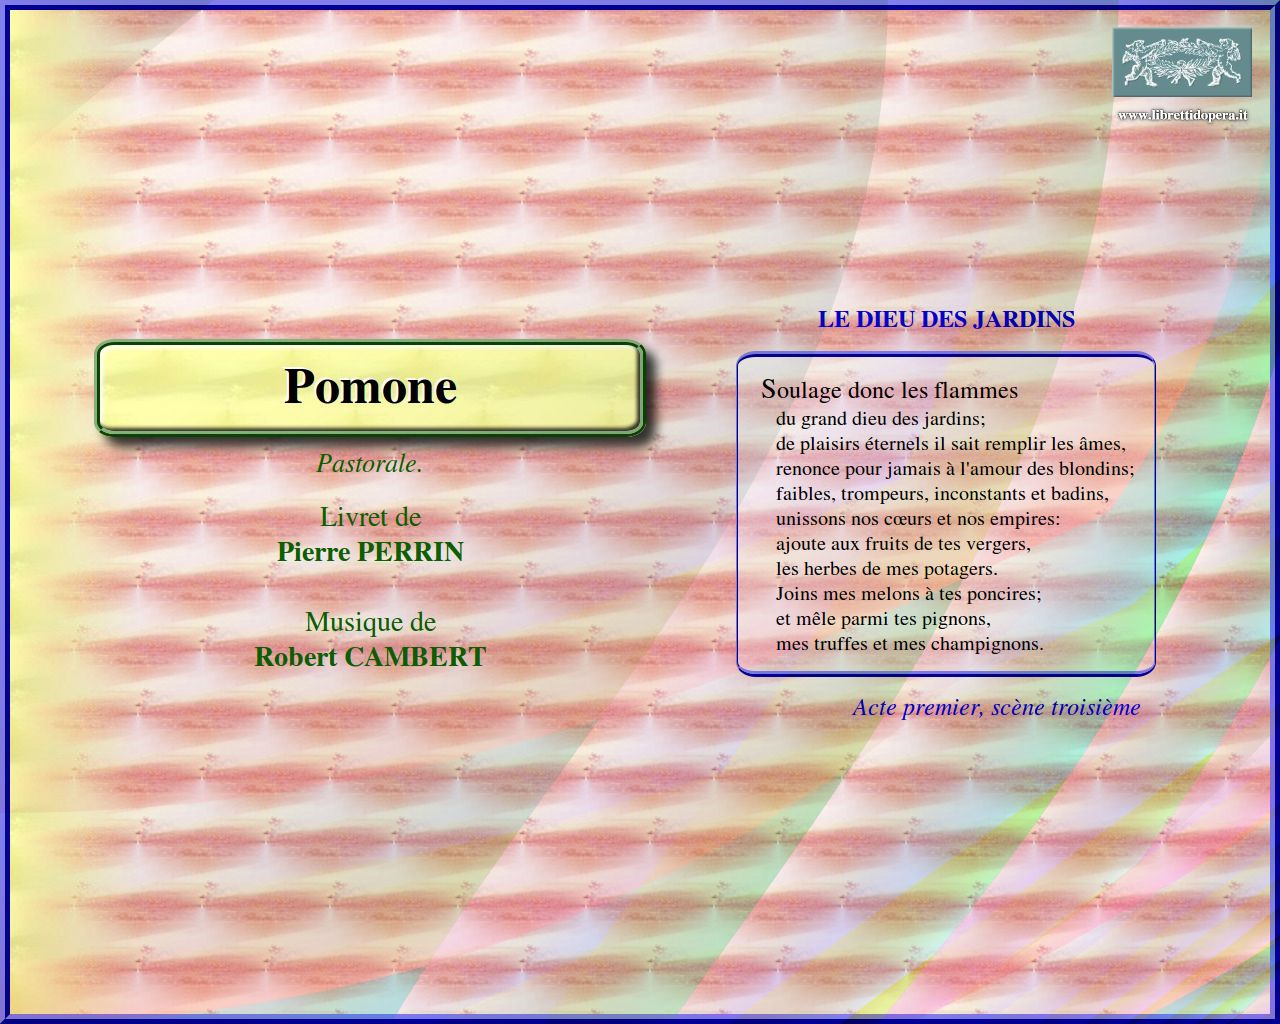Click the Robert CAMBERT name
Viewport: 1280px width, 1024px height.
[370, 657]
